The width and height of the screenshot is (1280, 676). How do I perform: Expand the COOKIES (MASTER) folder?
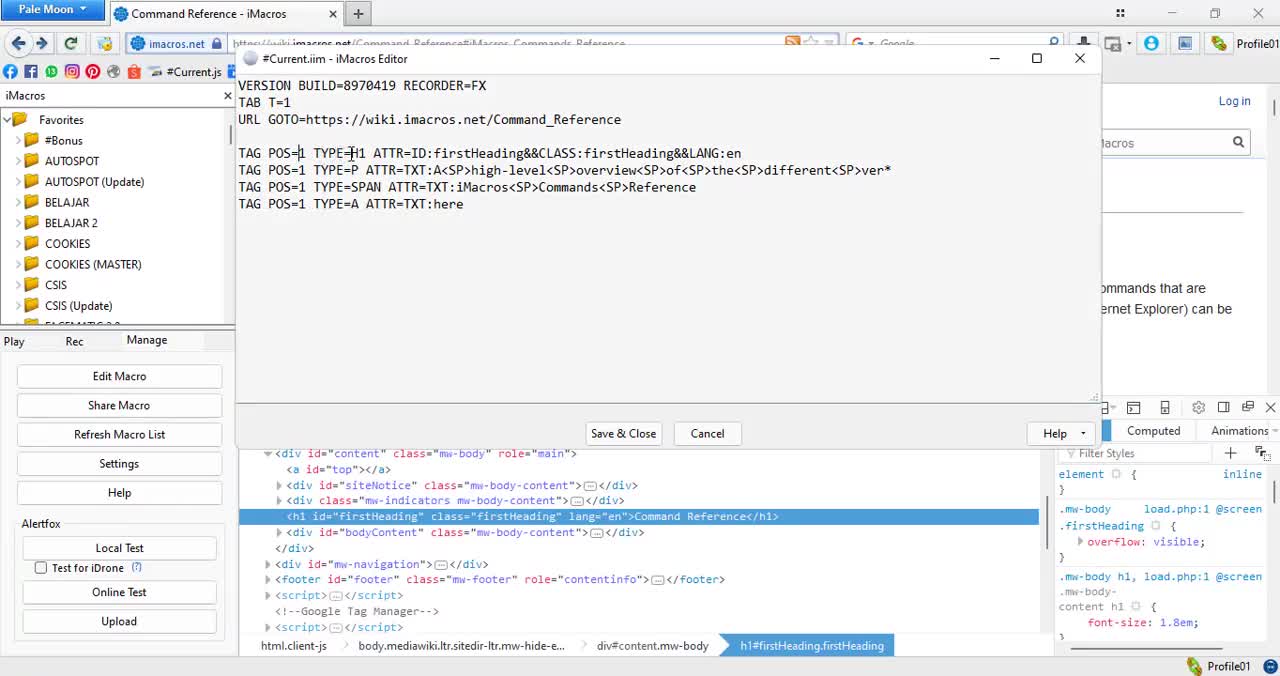coord(19,264)
